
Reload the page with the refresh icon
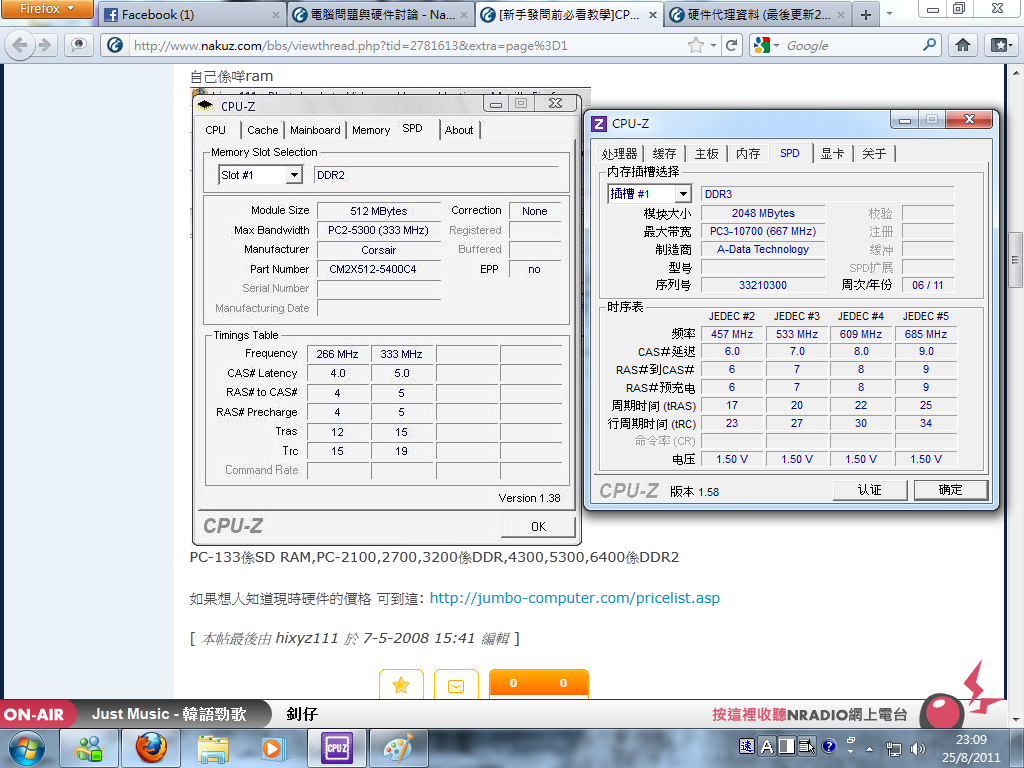[x=732, y=45]
